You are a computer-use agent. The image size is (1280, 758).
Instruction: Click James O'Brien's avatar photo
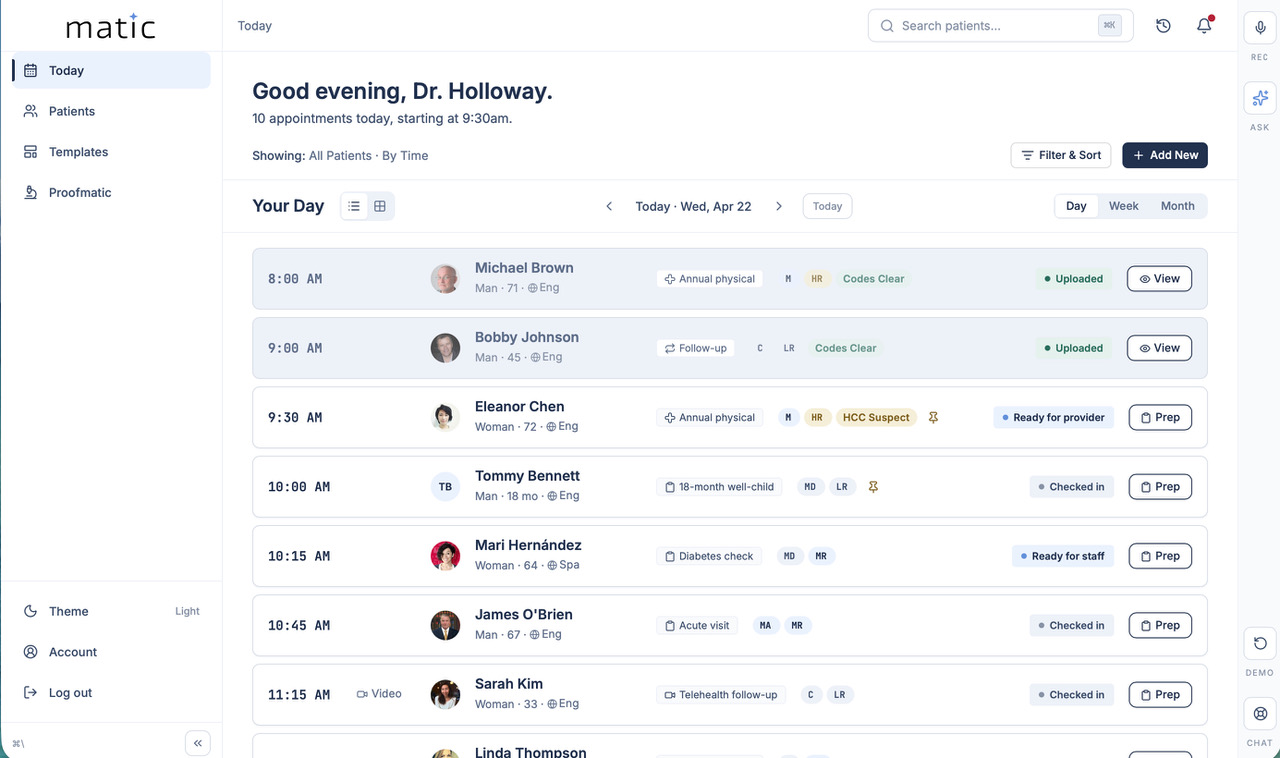point(445,625)
